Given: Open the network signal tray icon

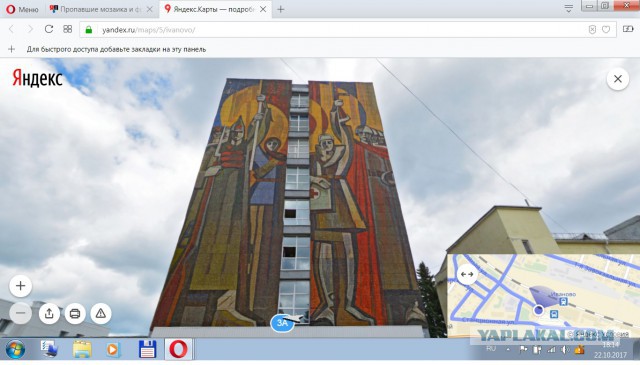Looking at the screenshot, I should [551, 349].
